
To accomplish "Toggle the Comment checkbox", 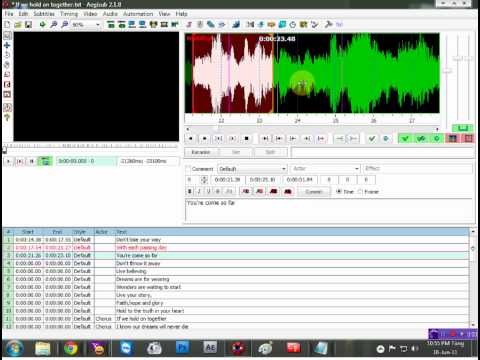I will click(188, 169).
